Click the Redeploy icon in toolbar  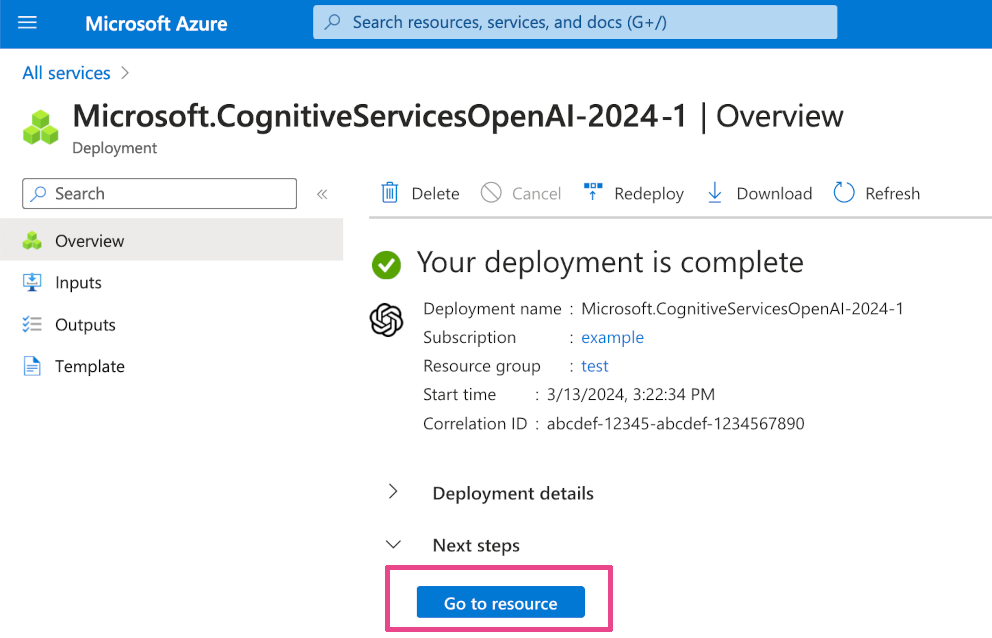[x=593, y=193]
